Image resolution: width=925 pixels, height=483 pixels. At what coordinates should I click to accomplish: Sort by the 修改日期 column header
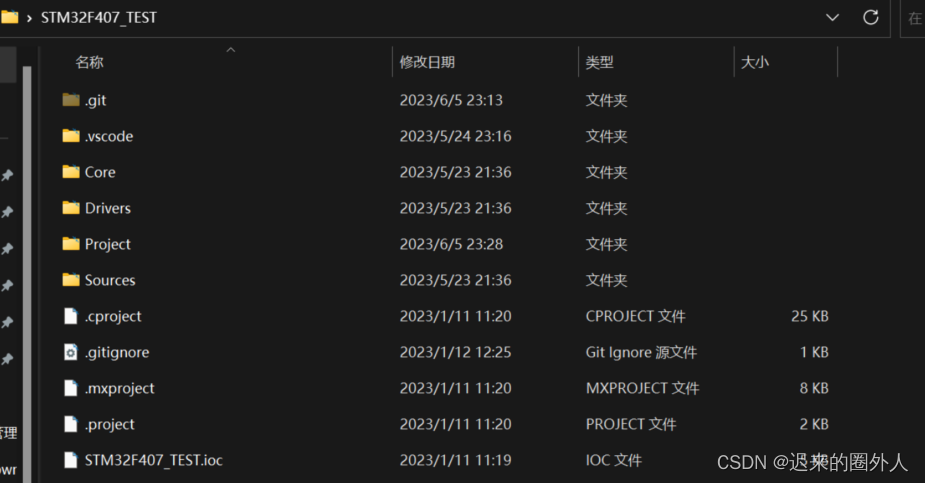click(427, 62)
